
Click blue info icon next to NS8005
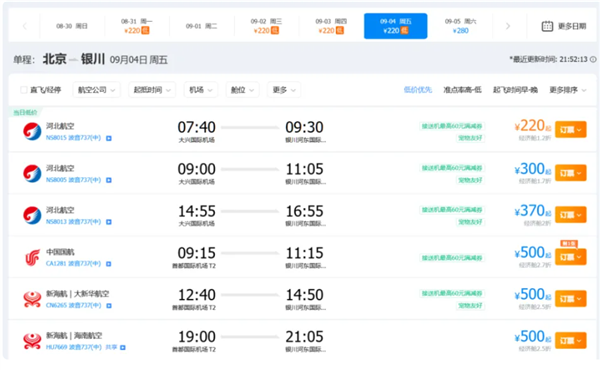(x=109, y=180)
